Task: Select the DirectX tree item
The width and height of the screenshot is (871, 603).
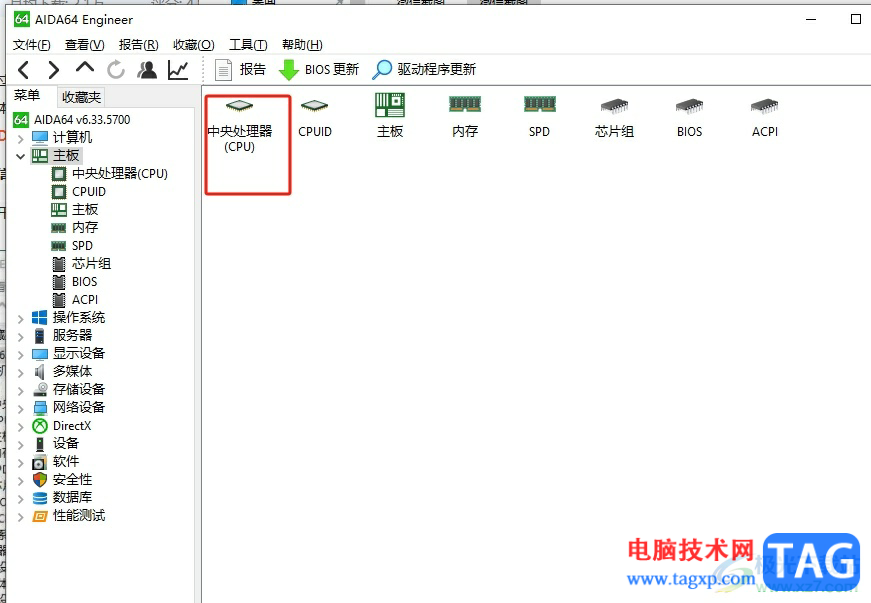Action: point(62,426)
